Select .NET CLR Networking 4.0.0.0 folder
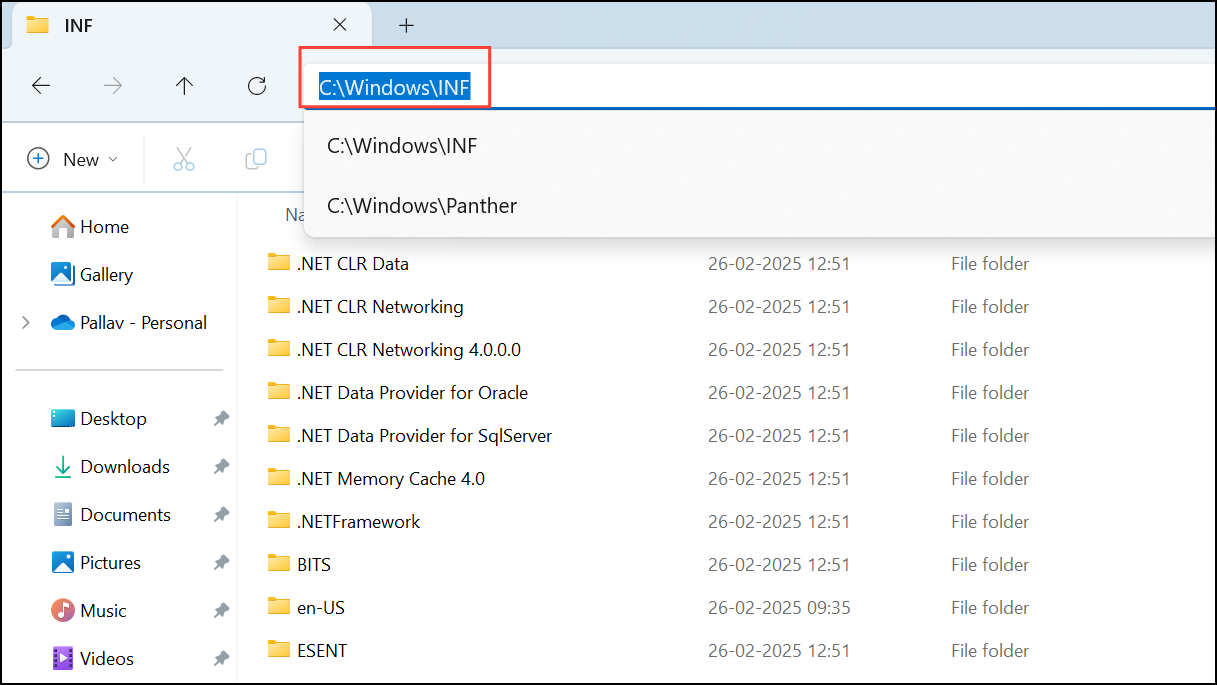Screen dimensions: 1217x685 [x=409, y=350]
